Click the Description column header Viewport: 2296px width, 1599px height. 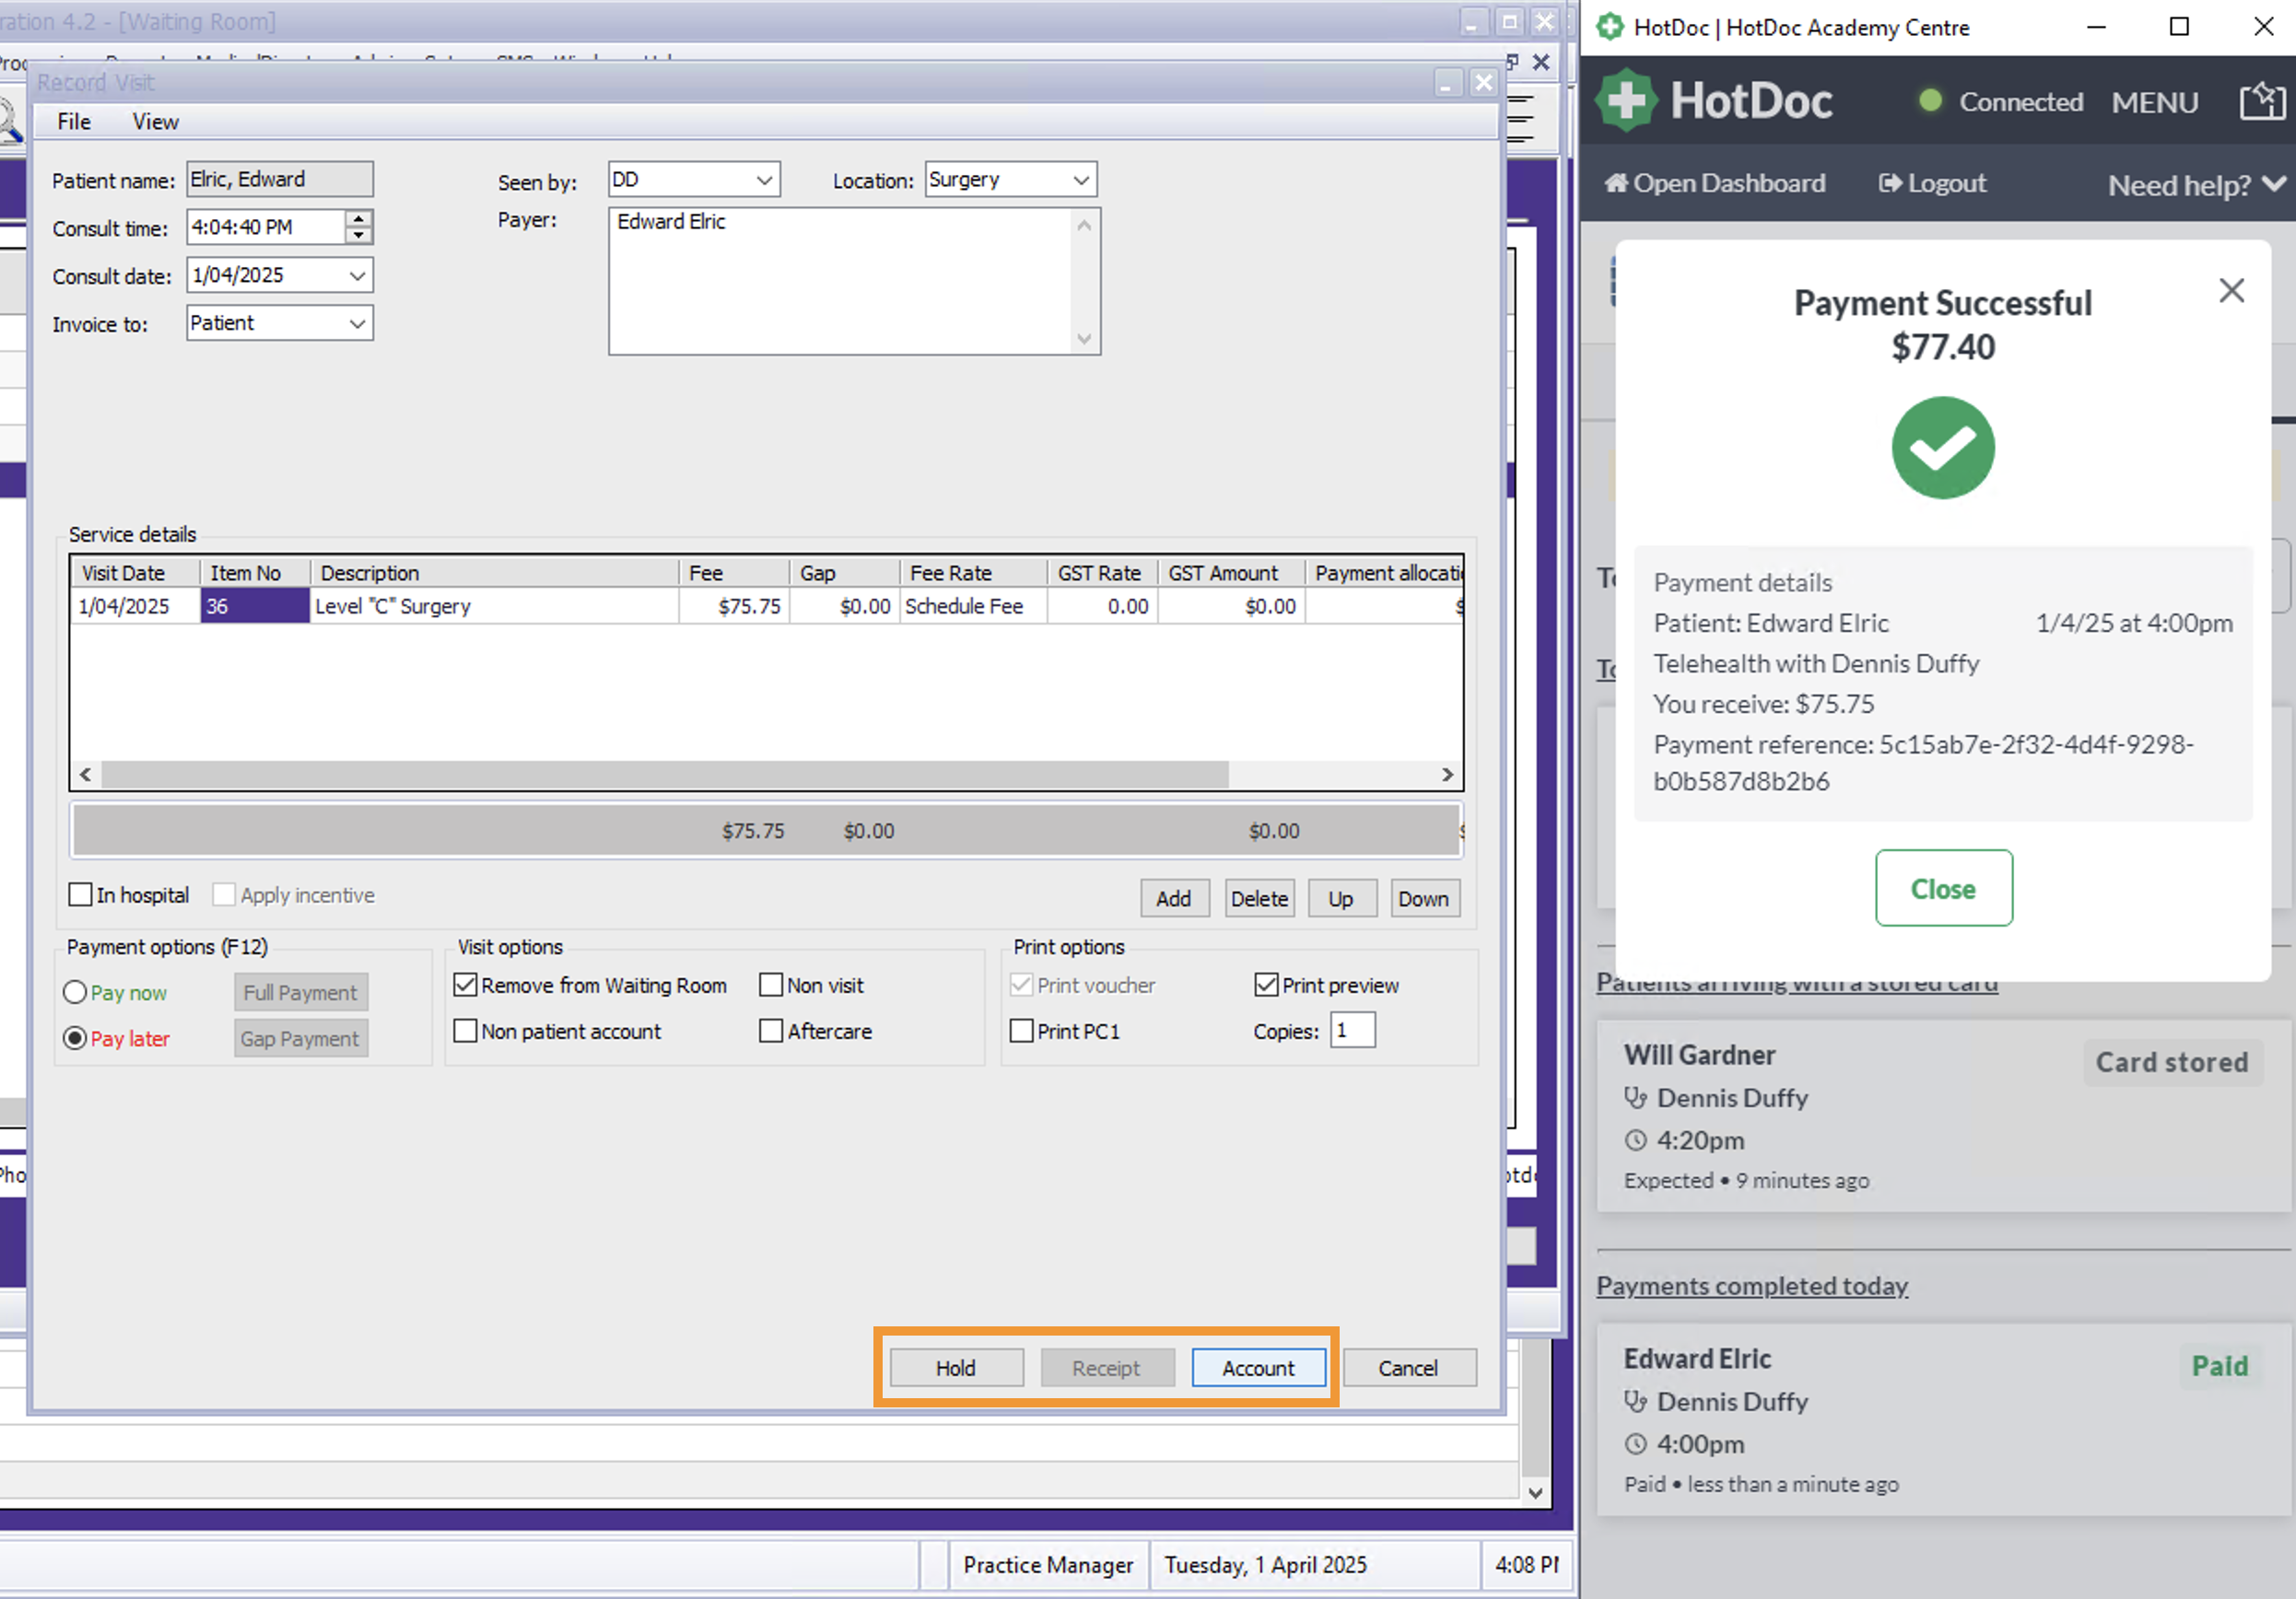coord(494,573)
